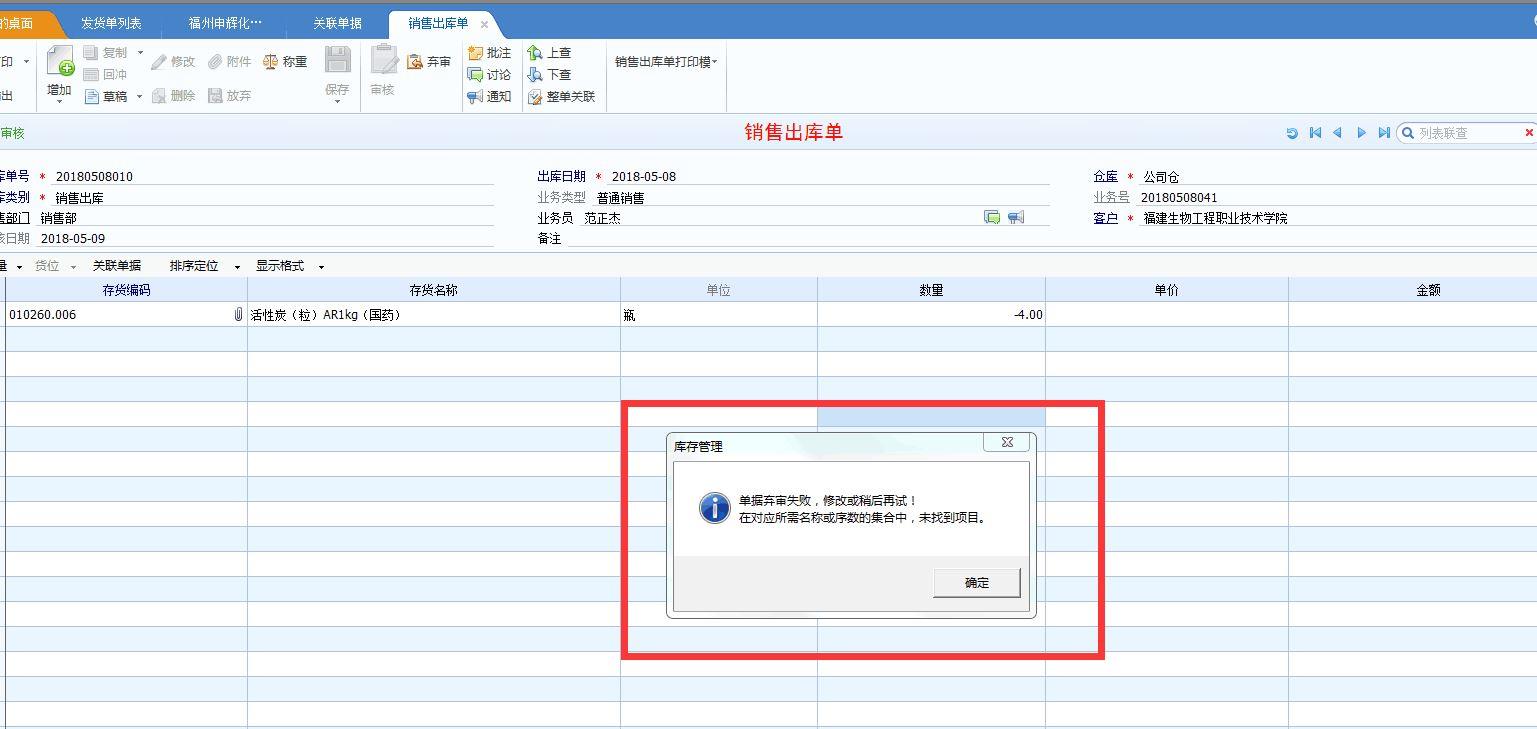1537x729 pixels.
Task: Click the 存货编码 column header
Action: (126, 290)
